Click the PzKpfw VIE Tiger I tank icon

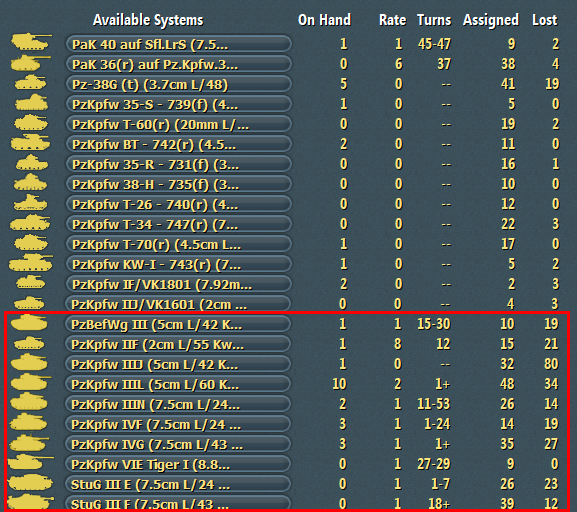(x=31, y=462)
